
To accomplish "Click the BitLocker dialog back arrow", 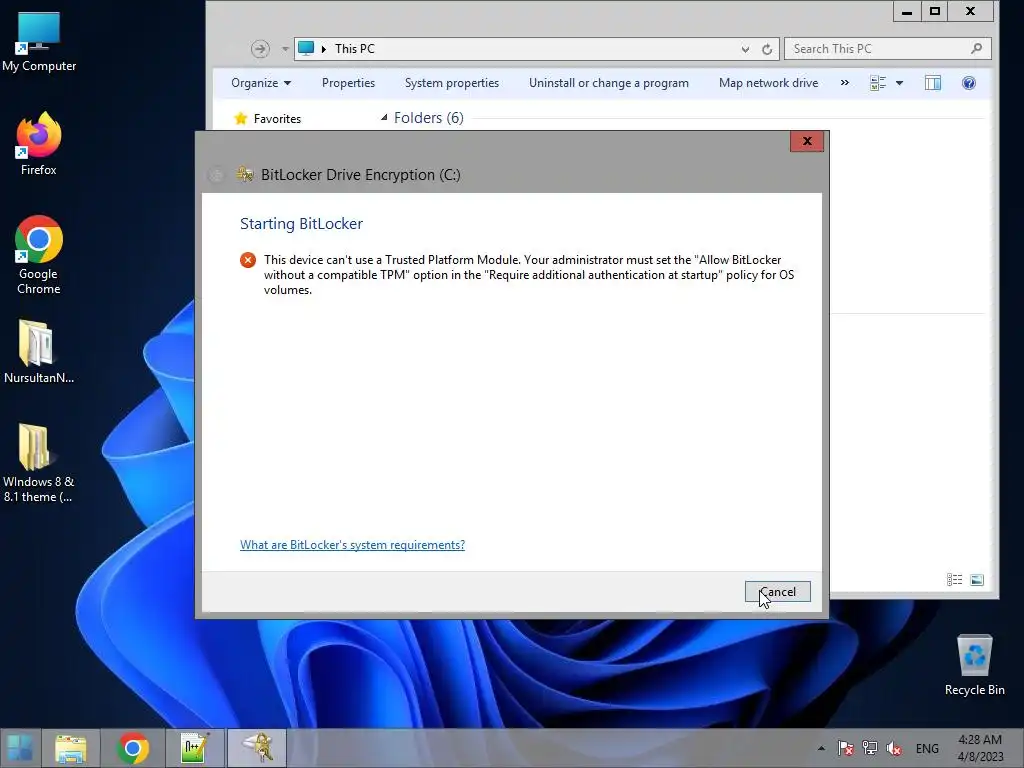I will point(216,174).
